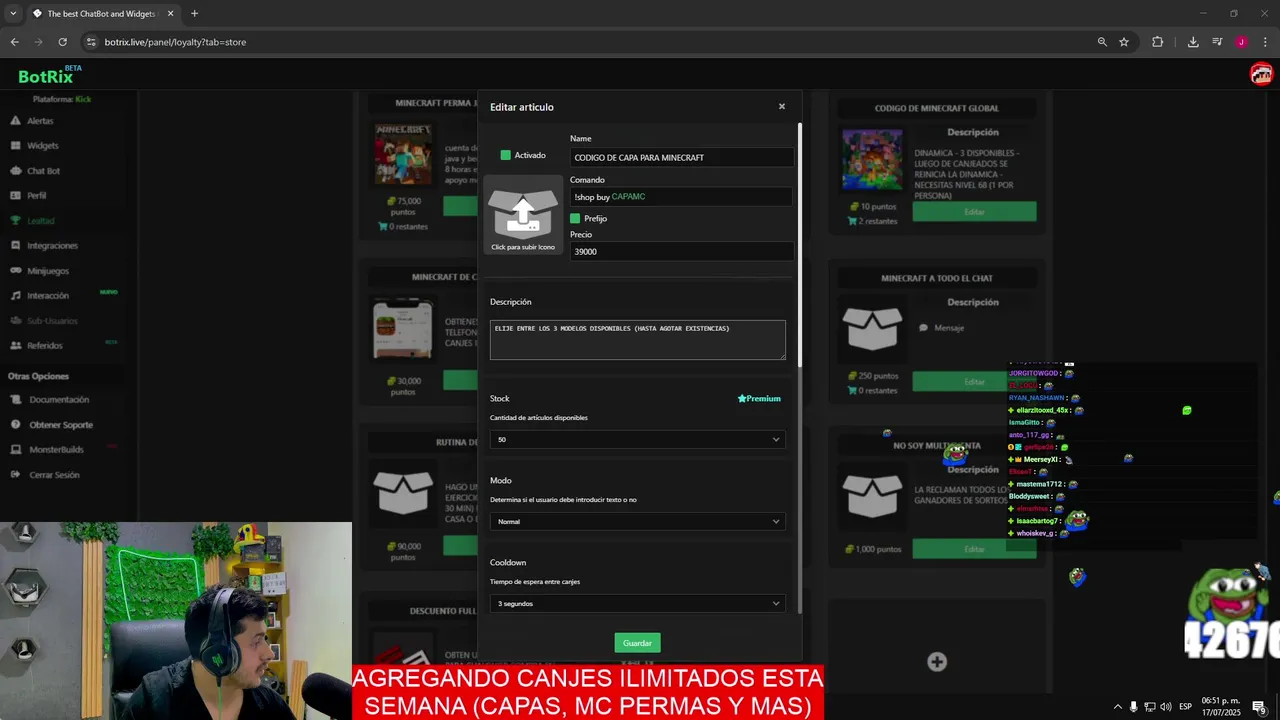This screenshot has height=720, width=1280.
Task: Click the '10 puntos' price text
Action: pos(872,206)
